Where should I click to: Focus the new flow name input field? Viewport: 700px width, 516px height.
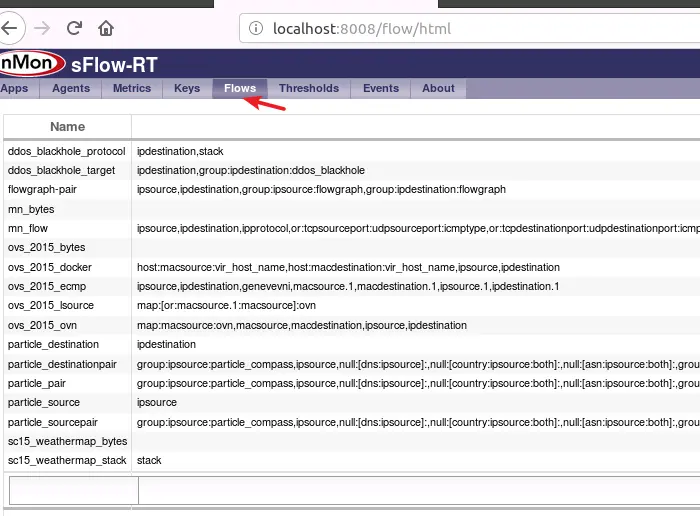point(74,491)
